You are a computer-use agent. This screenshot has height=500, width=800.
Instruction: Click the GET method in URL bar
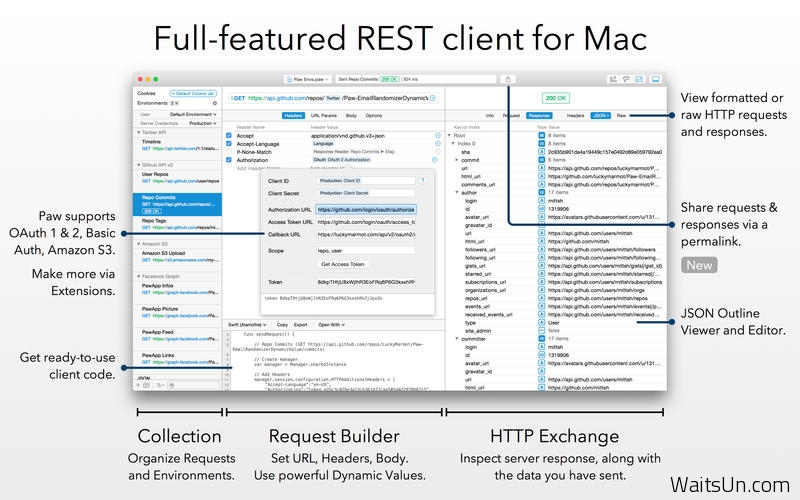[239, 98]
